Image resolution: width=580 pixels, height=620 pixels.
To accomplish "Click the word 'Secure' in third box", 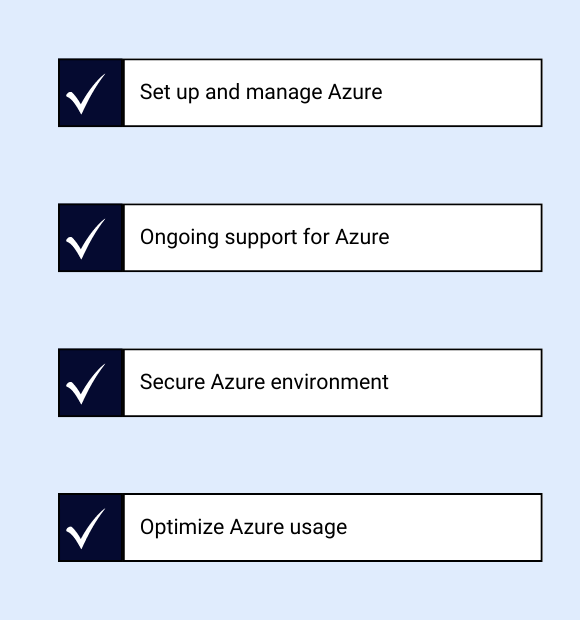I will 172,382.
